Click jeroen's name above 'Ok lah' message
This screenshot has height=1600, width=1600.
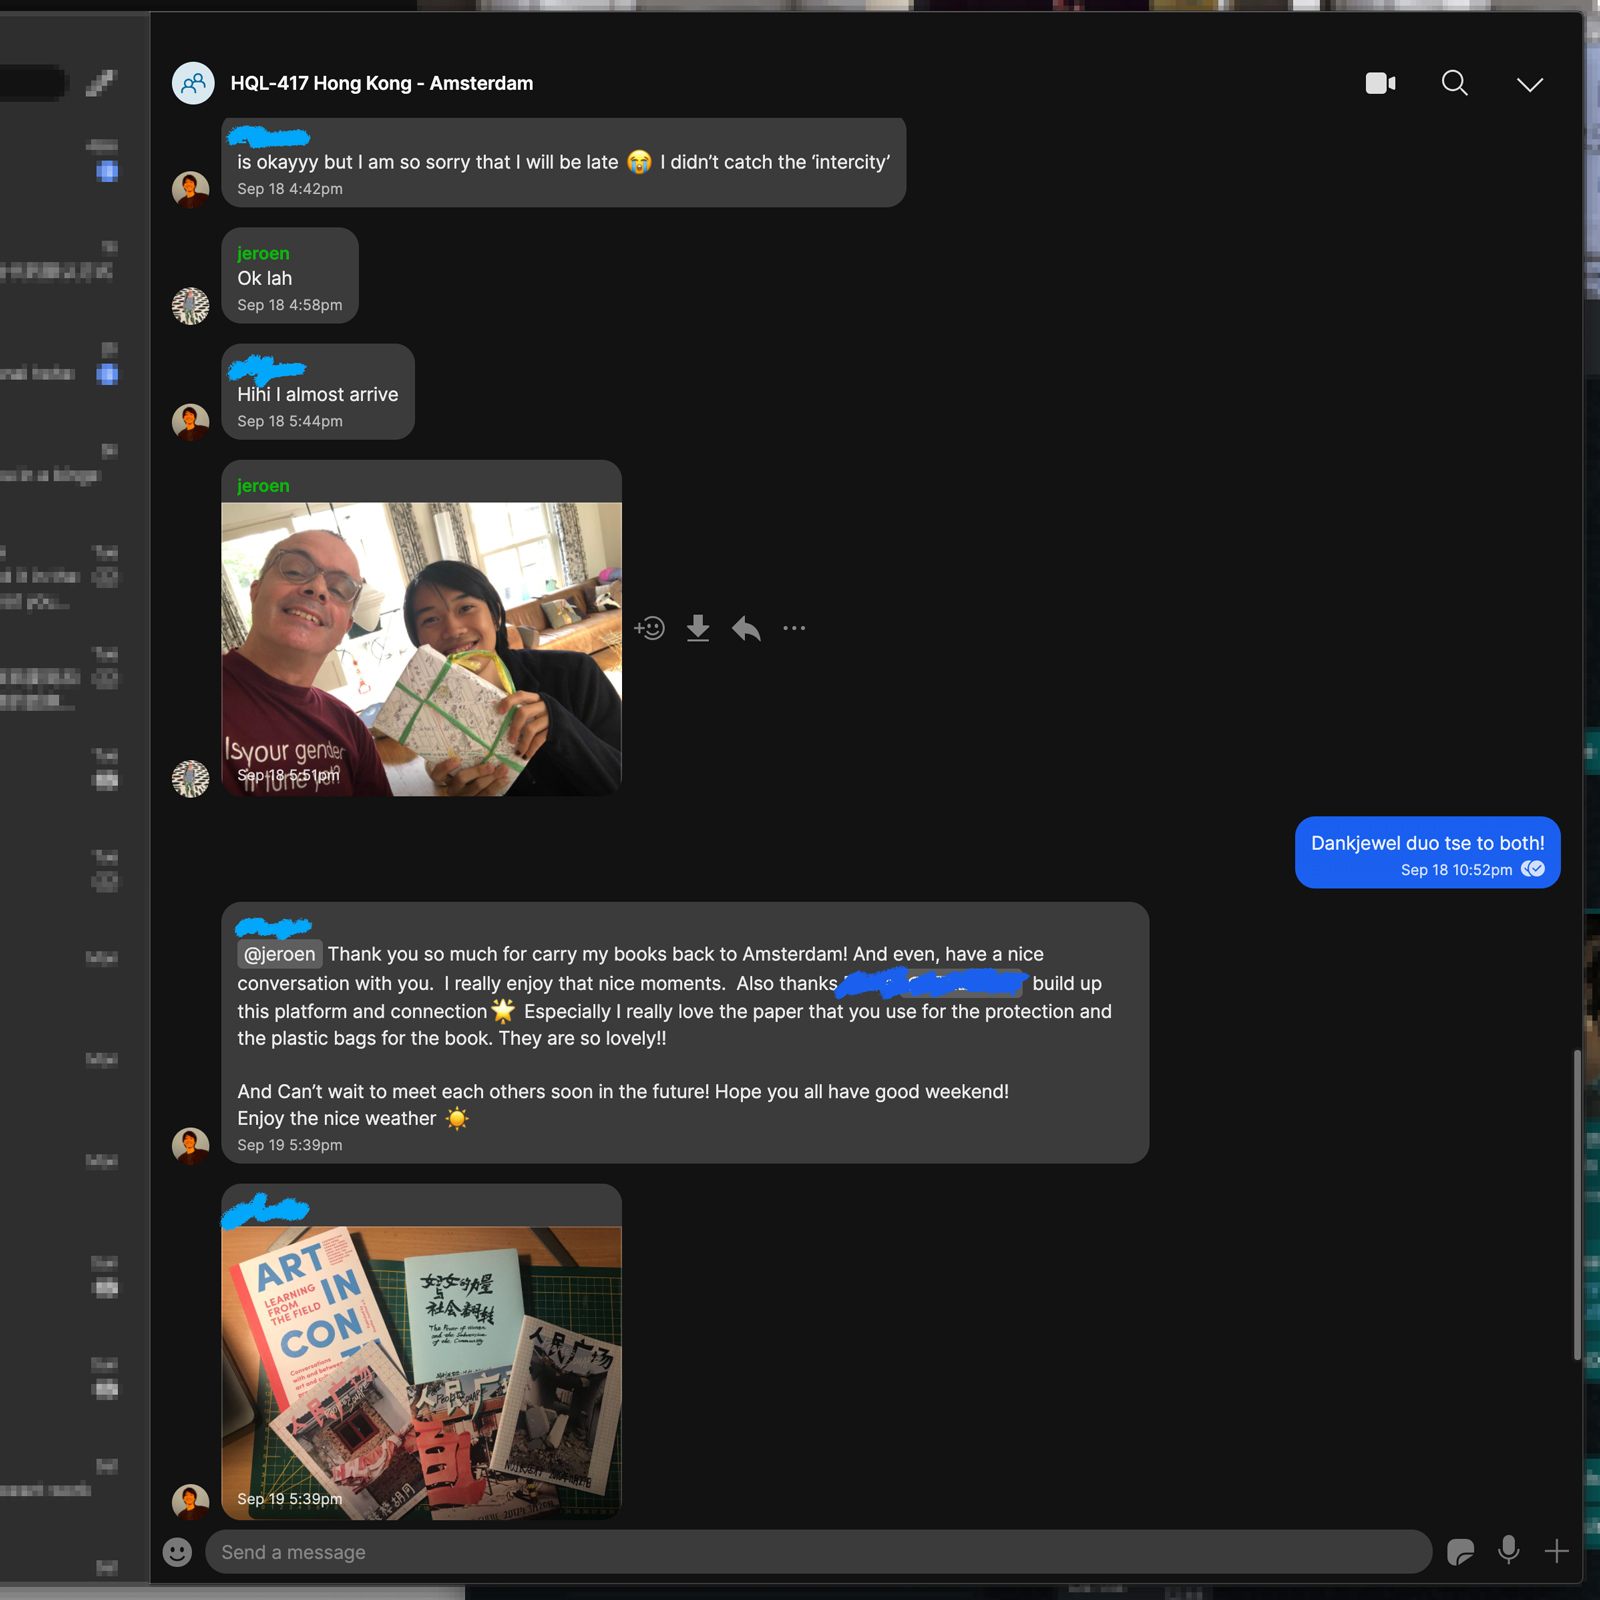pyautogui.click(x=263, y=253)
